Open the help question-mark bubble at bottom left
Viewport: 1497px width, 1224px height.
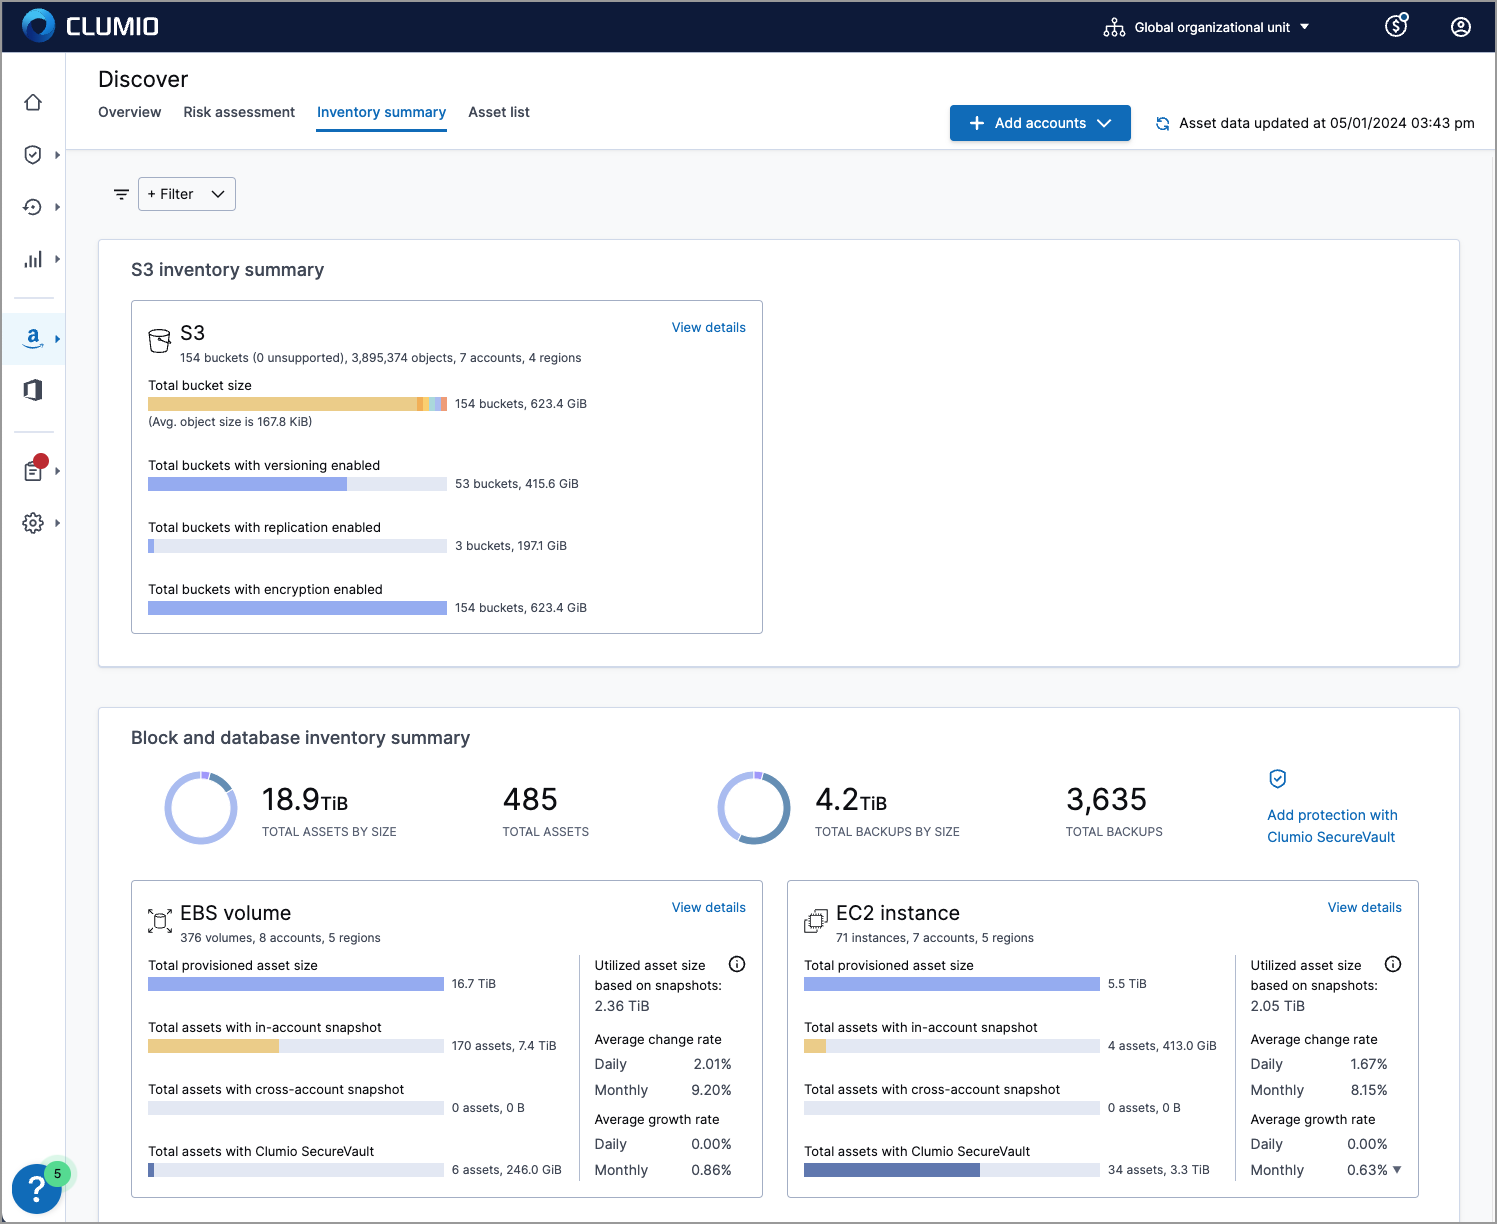(x=37, y=1189)
